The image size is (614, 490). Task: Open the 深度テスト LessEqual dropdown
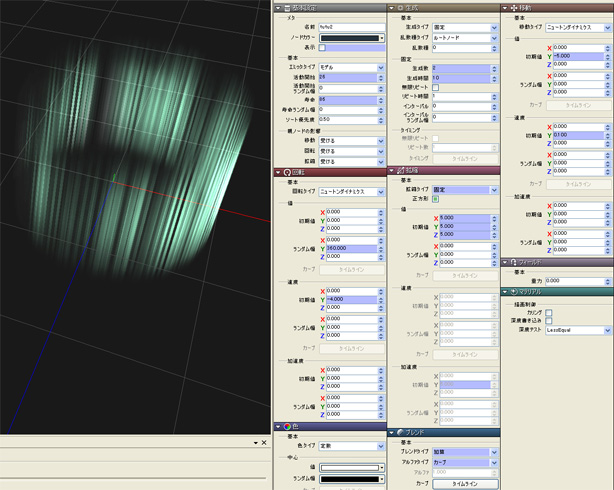click(x=579, y=330)
